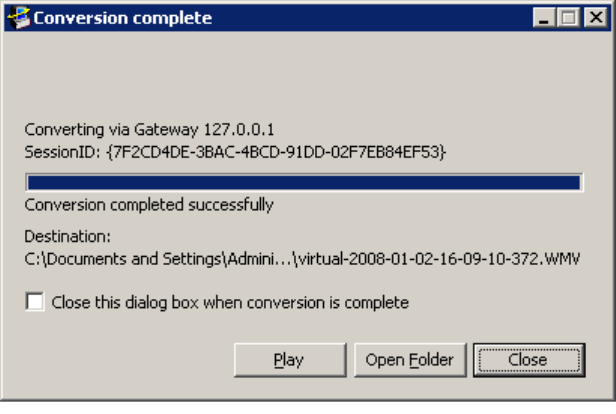Click the converter app icon in title bar
The height and width of the screenshot is (414, 616).
tap(18, 18)
